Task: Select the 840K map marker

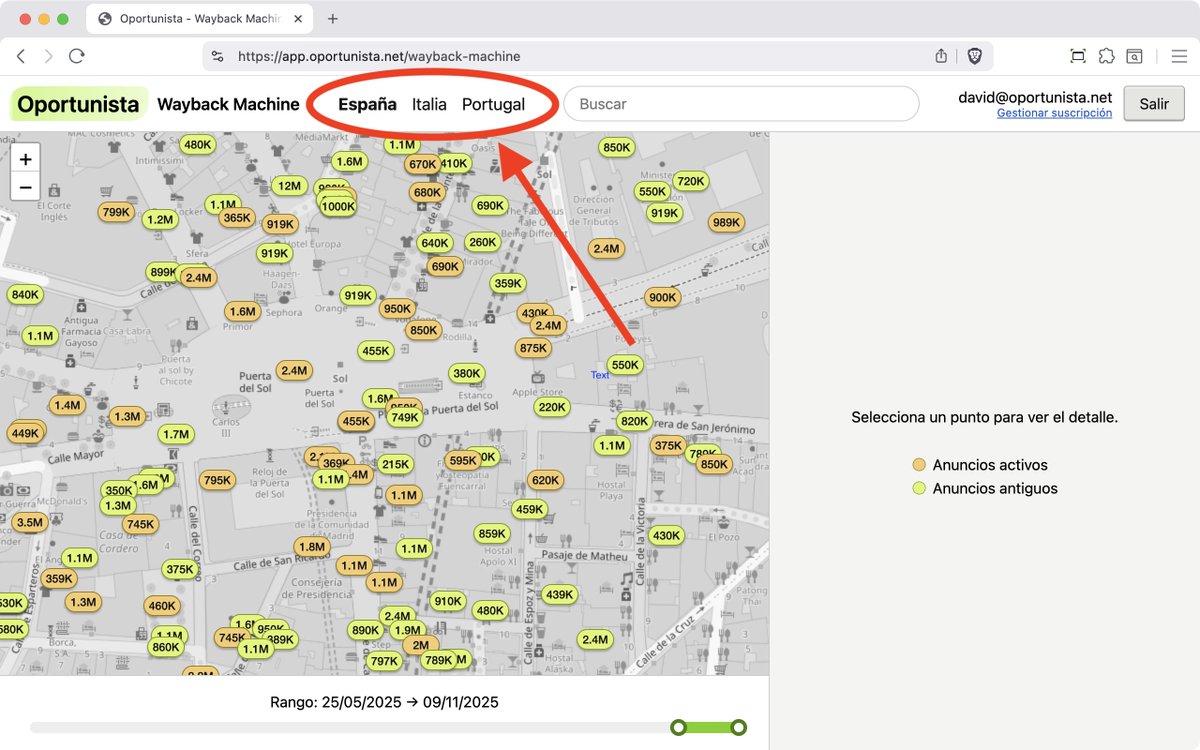Action: [25, 295]
